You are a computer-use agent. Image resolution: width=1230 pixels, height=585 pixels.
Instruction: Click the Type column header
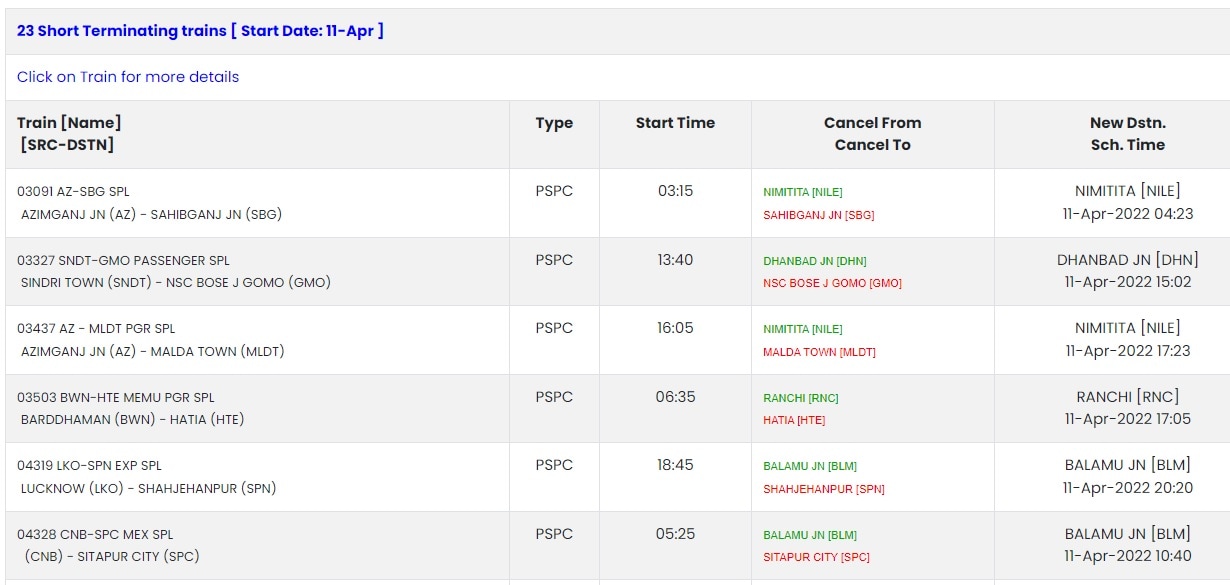click(554, 123)
